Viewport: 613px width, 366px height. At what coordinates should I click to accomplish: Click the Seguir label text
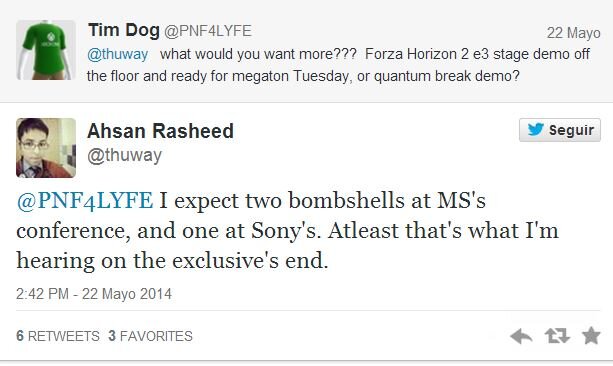click(x=571, y=130)
